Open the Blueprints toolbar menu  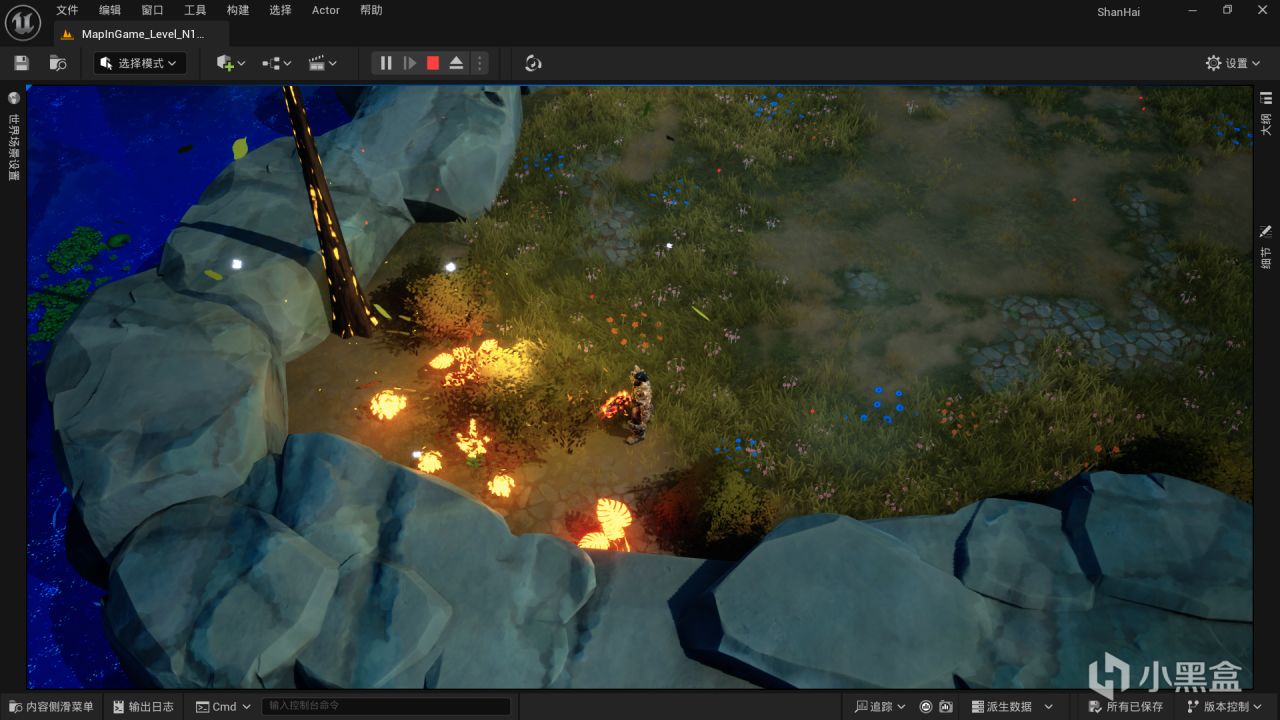(277, 63)
